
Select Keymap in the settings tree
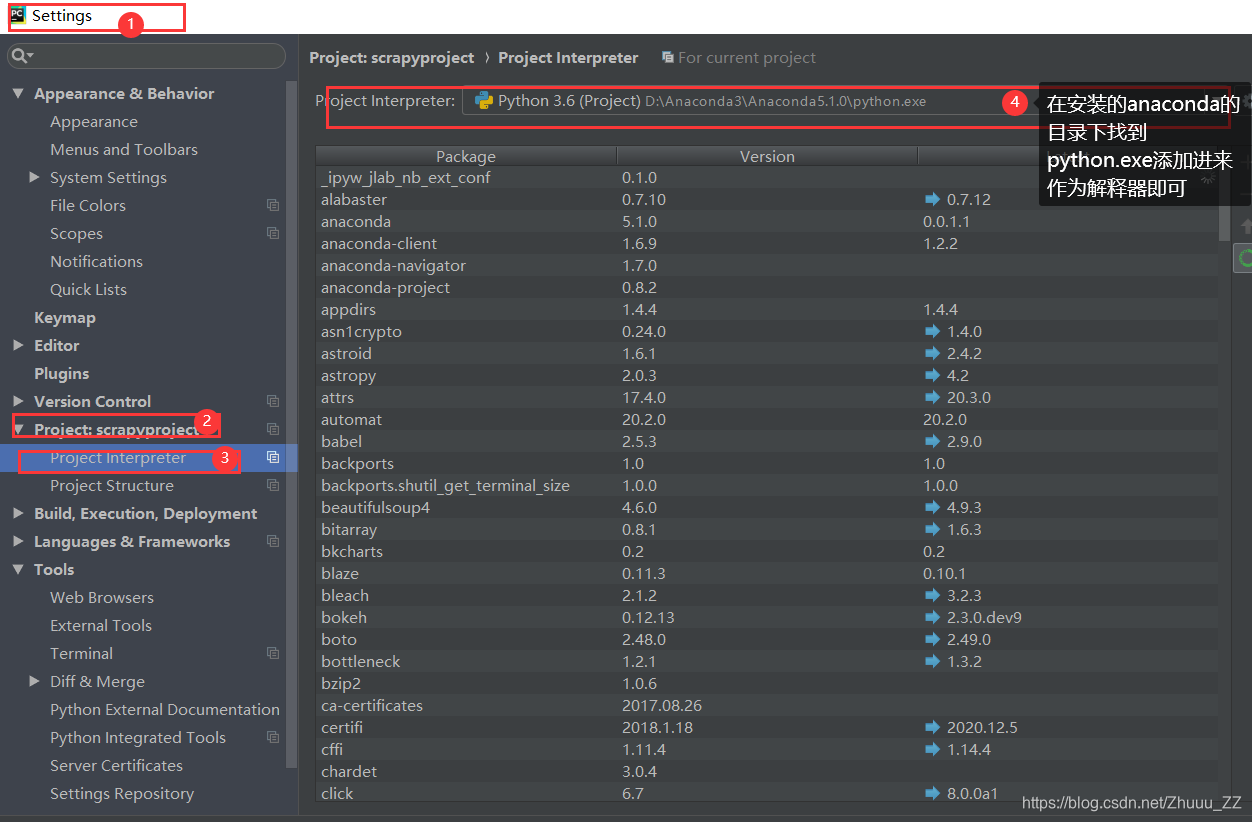tap(65, 317)
